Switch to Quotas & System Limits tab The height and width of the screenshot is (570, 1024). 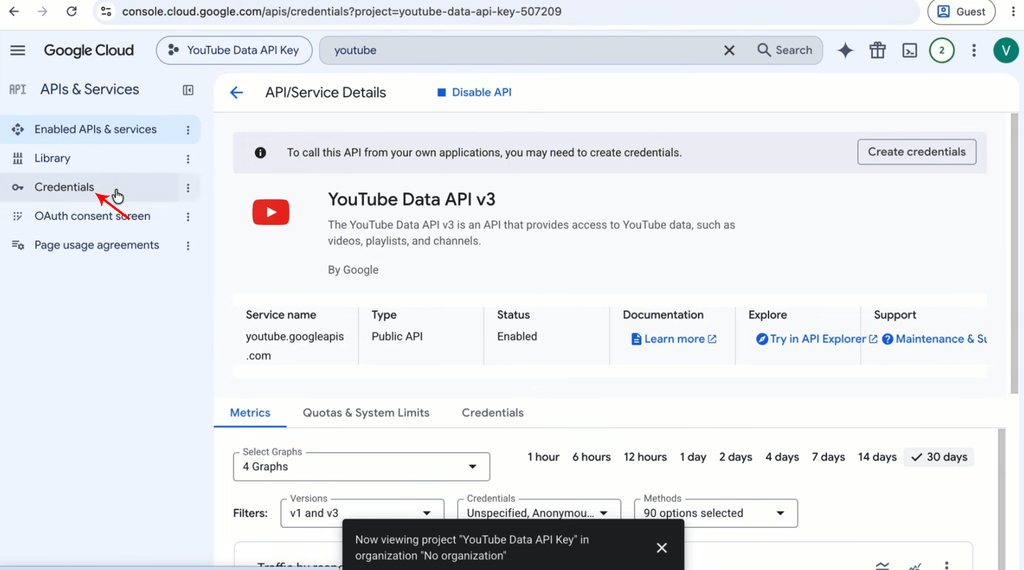coord(366,413)
